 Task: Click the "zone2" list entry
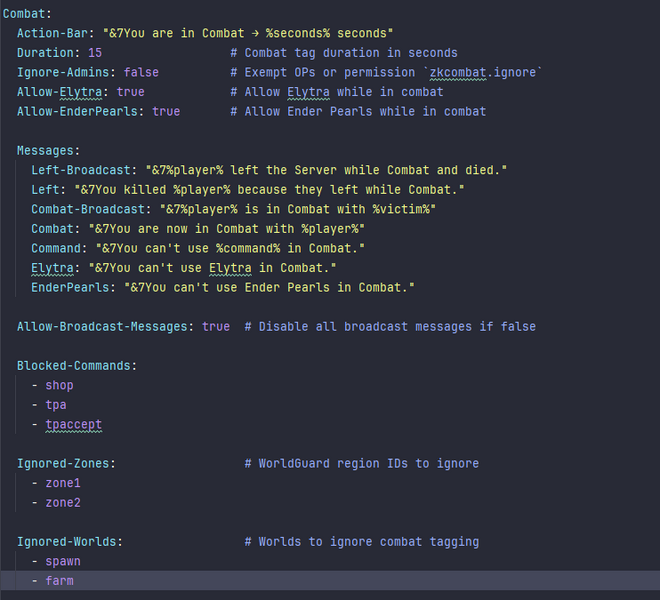(x=63, y=503)
